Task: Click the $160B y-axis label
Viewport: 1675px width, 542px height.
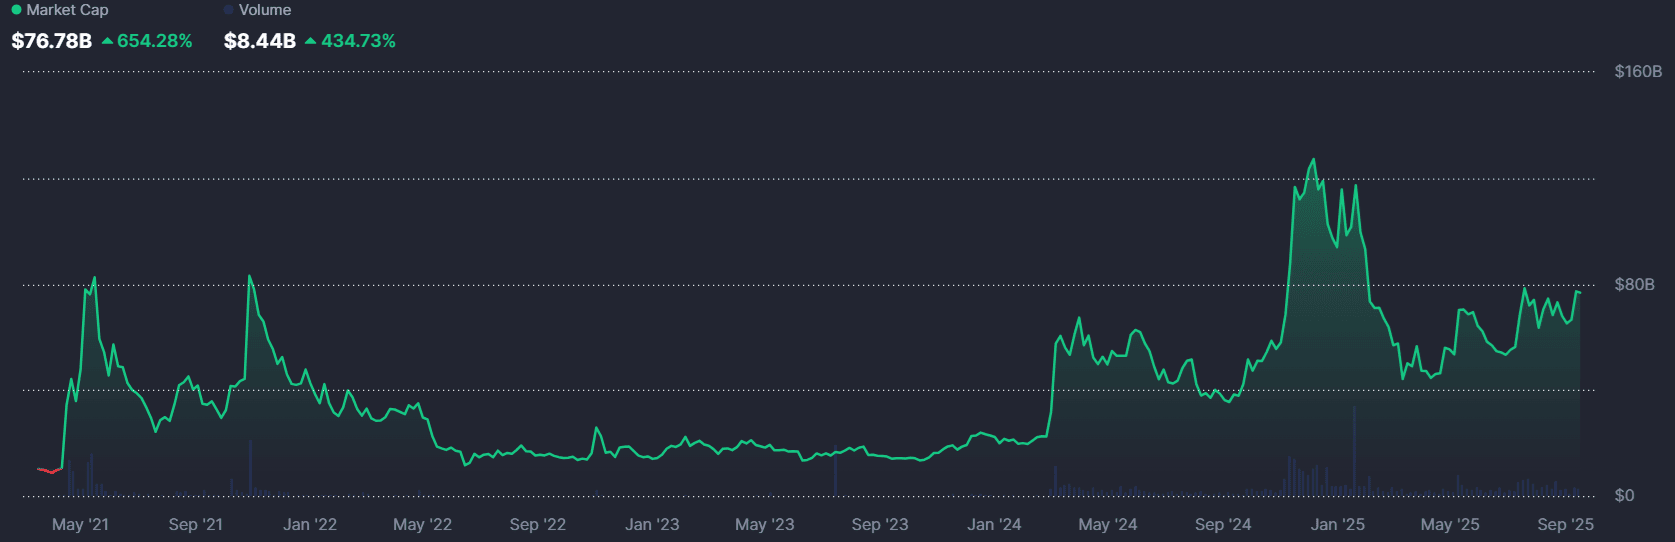Action: point(1638,72)
